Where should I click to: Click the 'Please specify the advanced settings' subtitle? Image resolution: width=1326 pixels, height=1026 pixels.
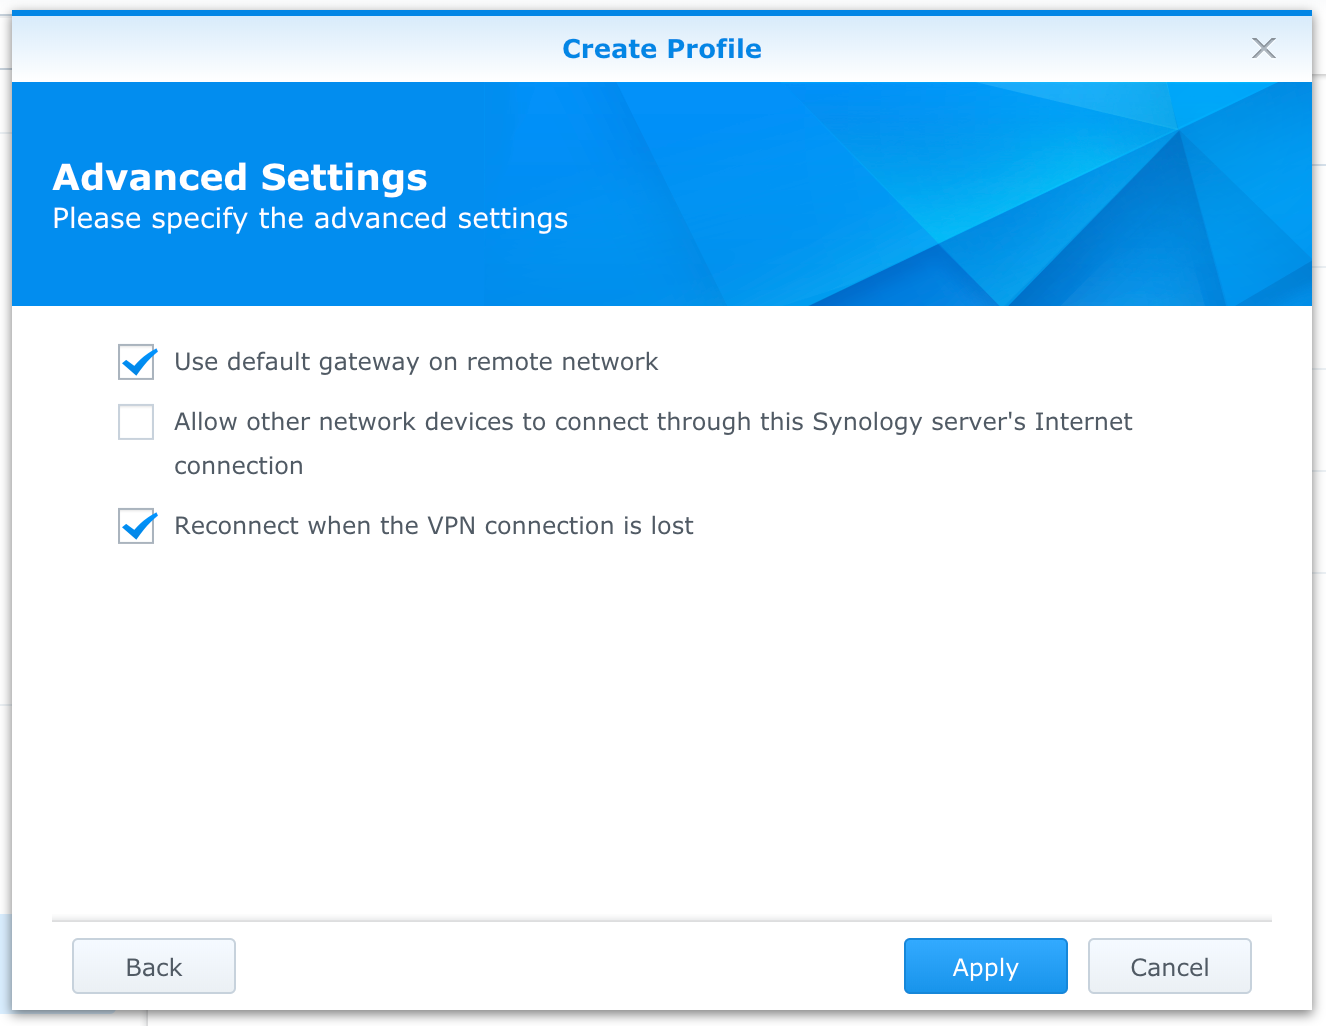point(310,219)
